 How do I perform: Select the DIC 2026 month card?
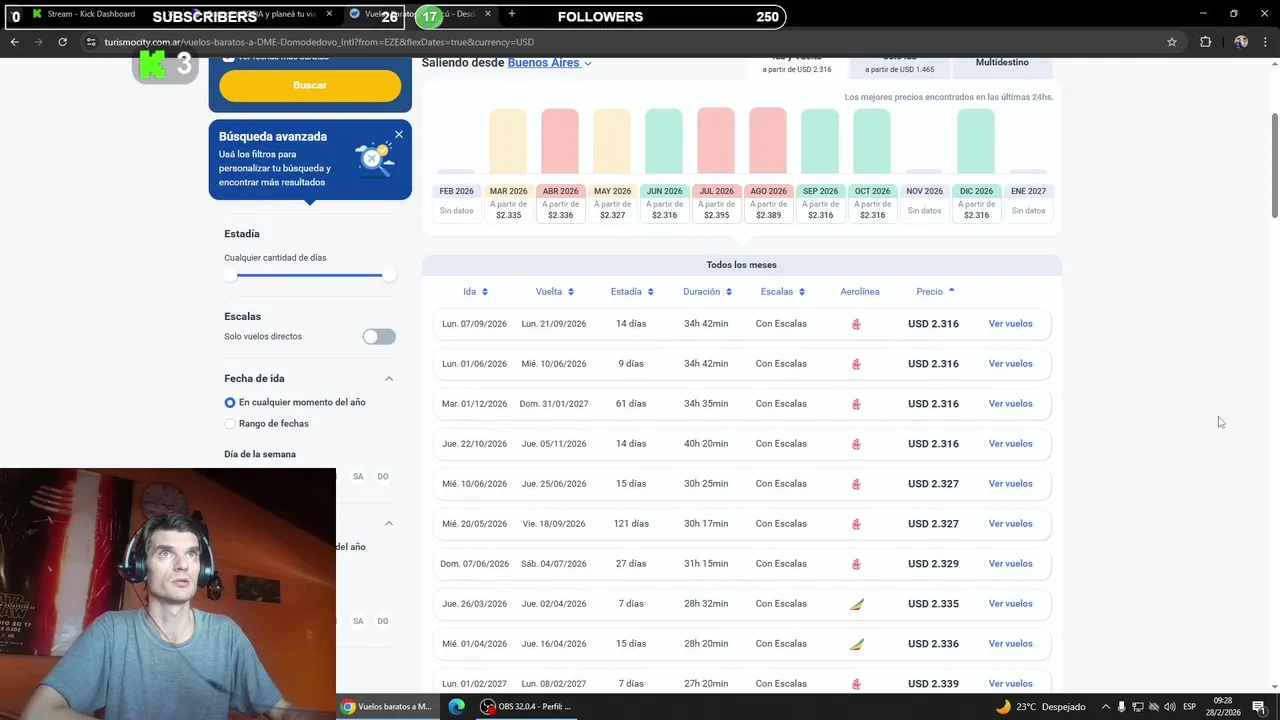click(x=976, y=203)
